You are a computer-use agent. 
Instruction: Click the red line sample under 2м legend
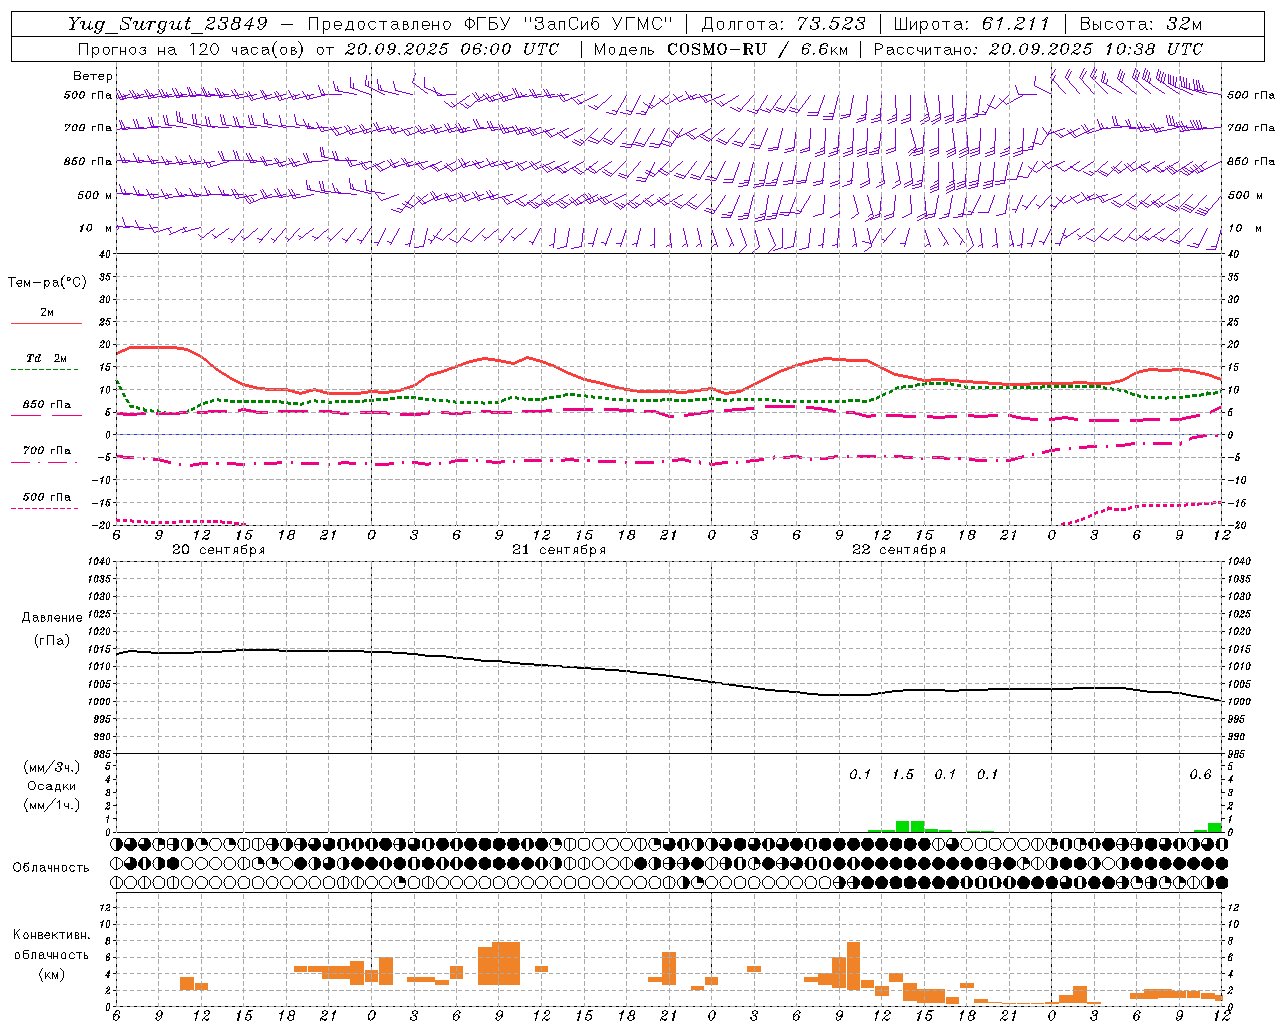pos(46,323)
